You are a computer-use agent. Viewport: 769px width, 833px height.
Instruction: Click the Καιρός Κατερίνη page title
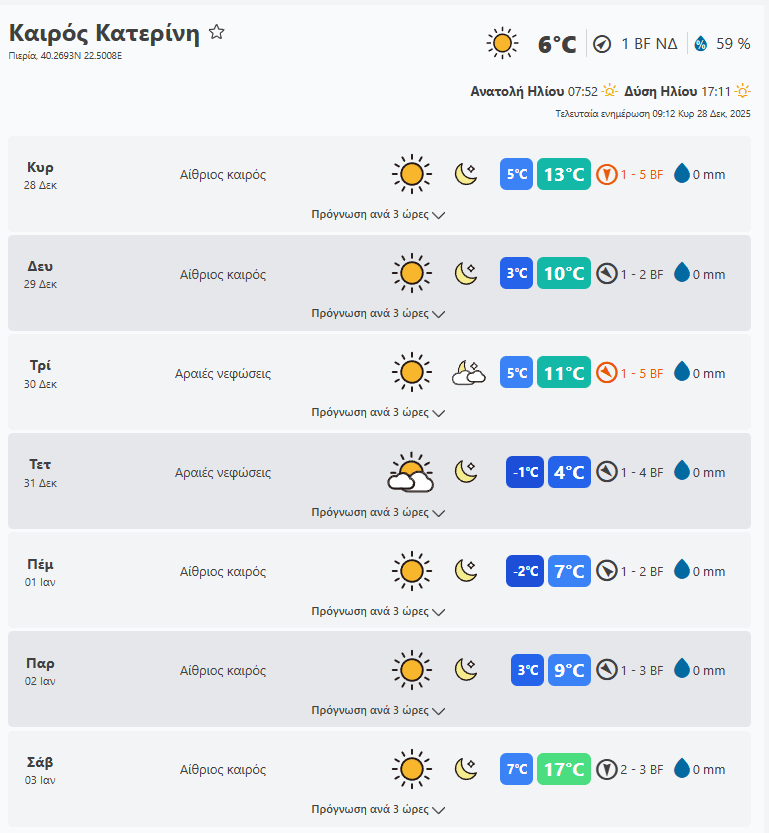pyautogui.click(x=104, y=33)
